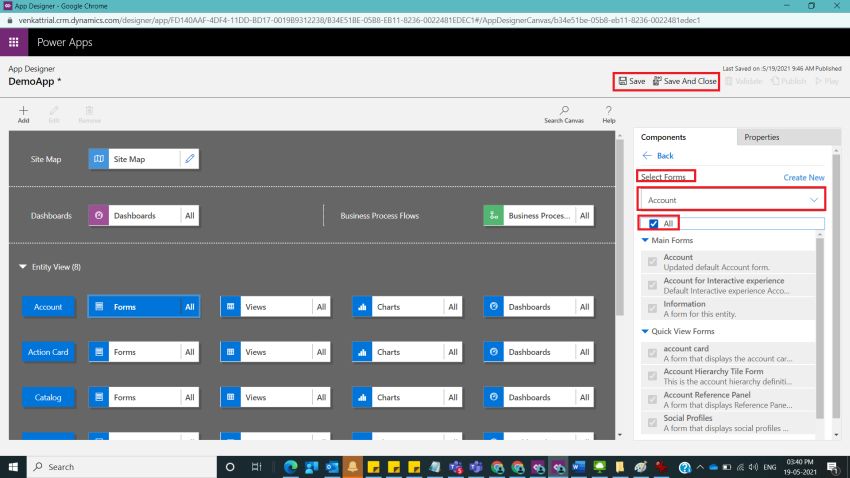Click the Site Map edit pencil icon
The image size is (850, 478).
190,159
